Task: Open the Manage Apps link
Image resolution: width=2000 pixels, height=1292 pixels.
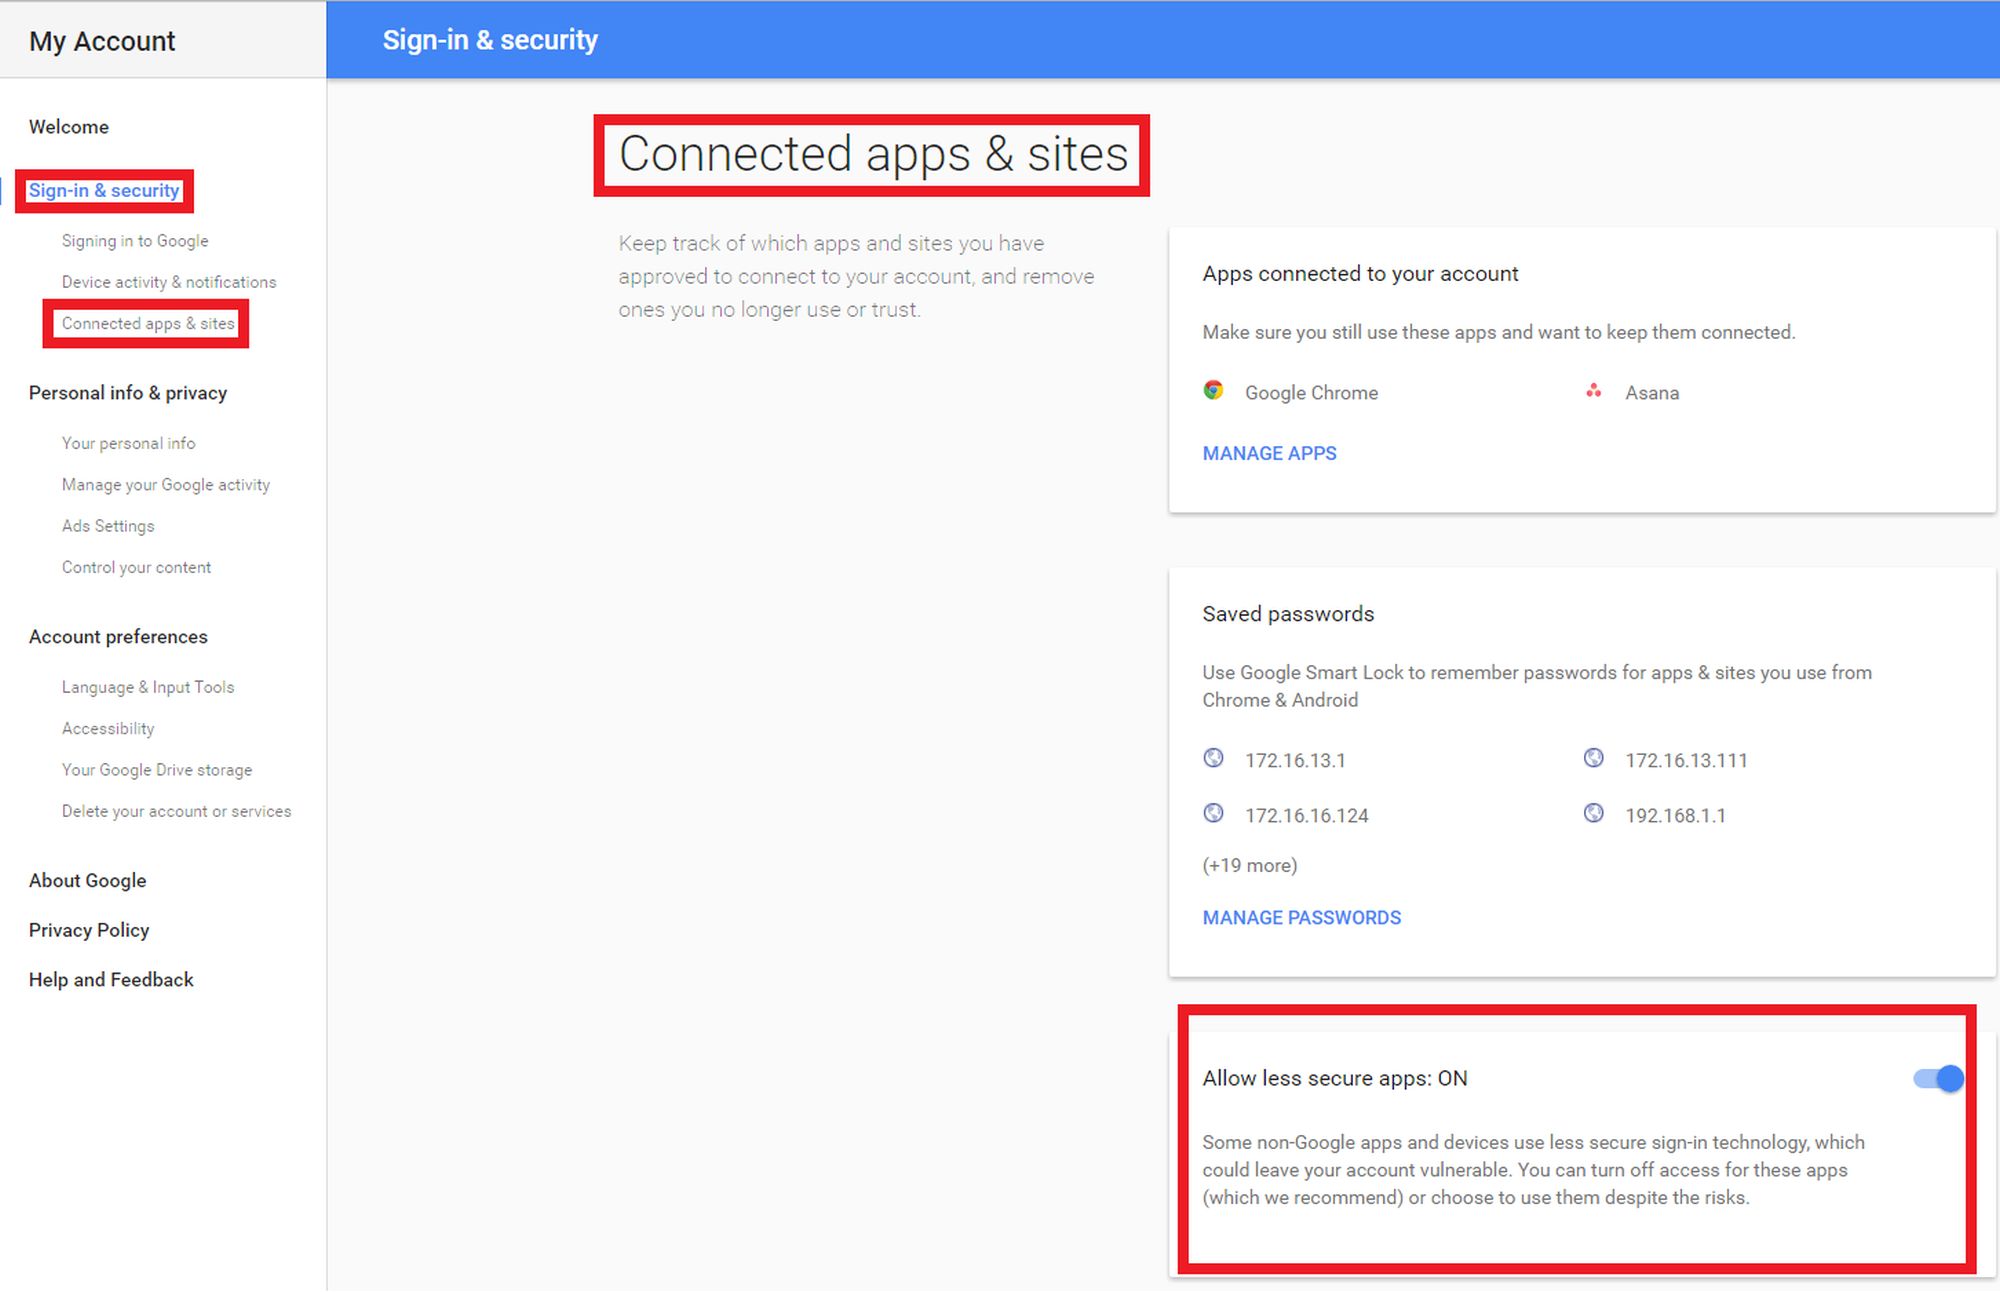Action: pyautogui.click(x=1269, y=453)
